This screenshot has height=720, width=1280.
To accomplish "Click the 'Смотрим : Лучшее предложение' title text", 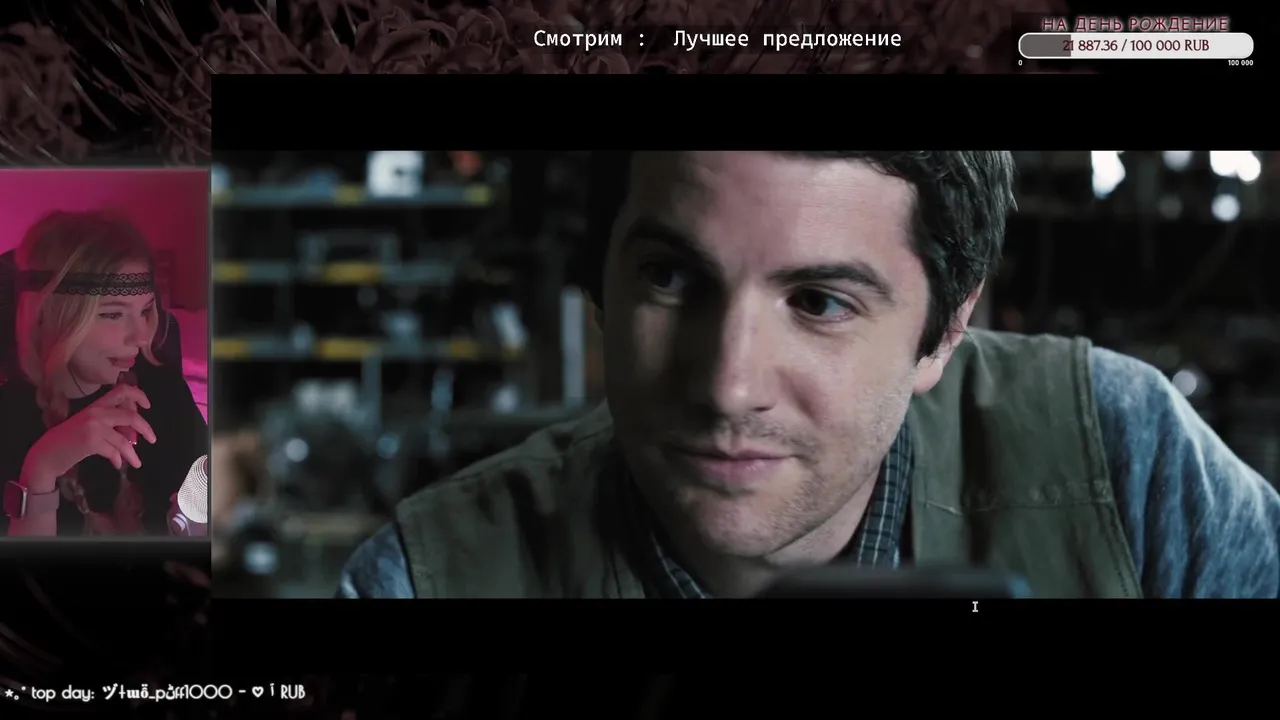I will (717, 39).
